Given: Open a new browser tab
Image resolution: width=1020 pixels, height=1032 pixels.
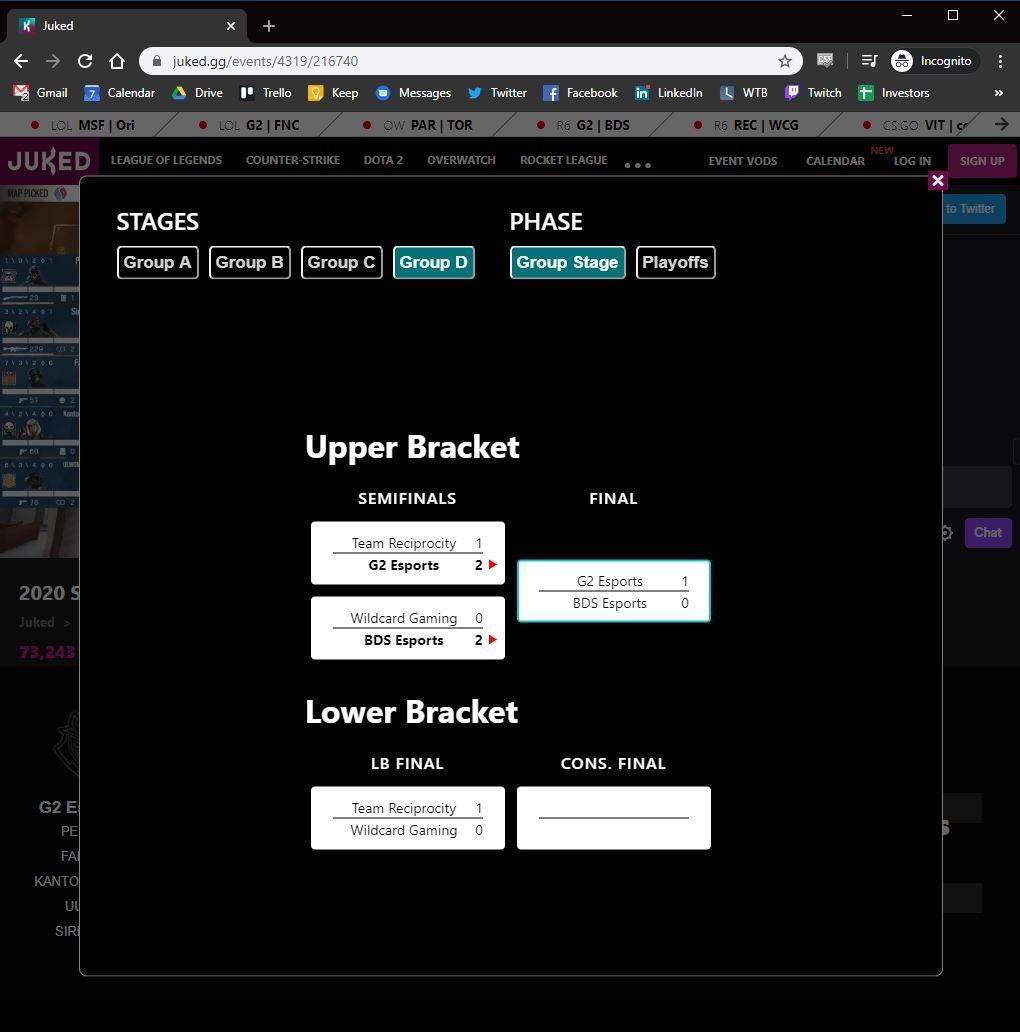Looking at the screenshot, I should (x=268, y=26).
